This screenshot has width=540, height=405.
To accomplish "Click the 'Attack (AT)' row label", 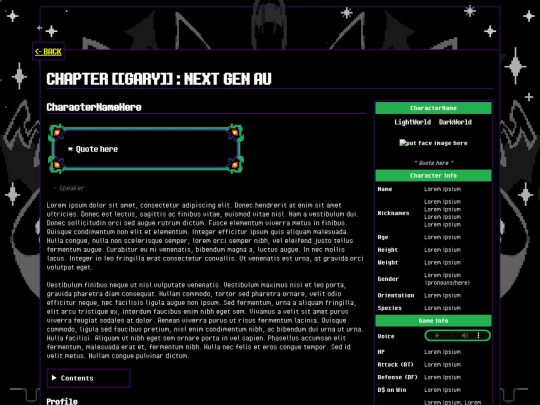I will pyautogui.click(x=395, y=365).
